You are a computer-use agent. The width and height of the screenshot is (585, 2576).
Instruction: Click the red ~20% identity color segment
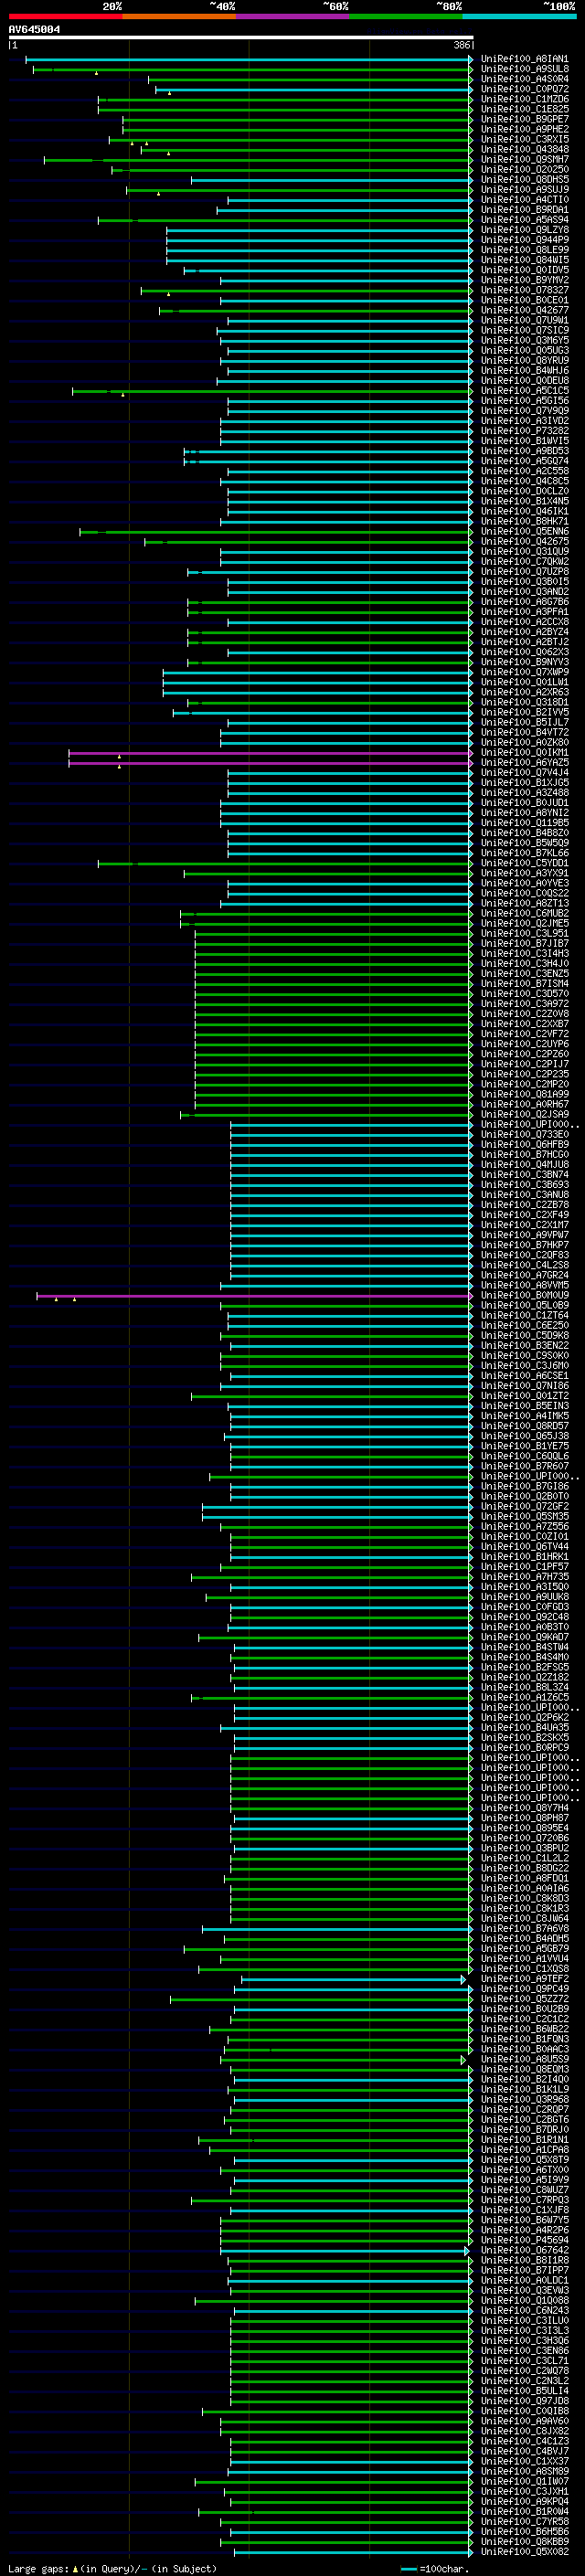[x=65, y=16]
